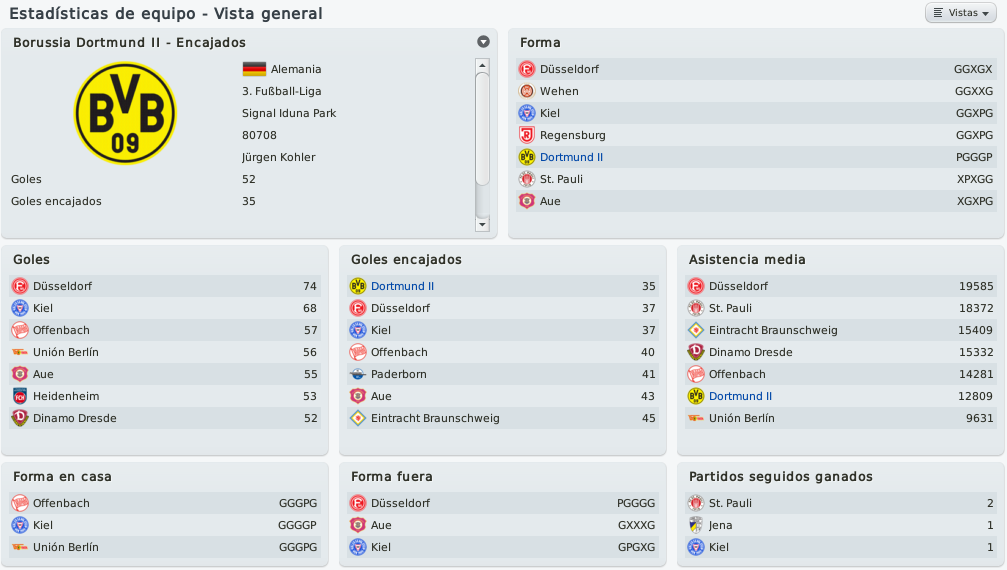Click the Eintracht Braunschweig diamond badge in Asistencia media

(696, 330)
